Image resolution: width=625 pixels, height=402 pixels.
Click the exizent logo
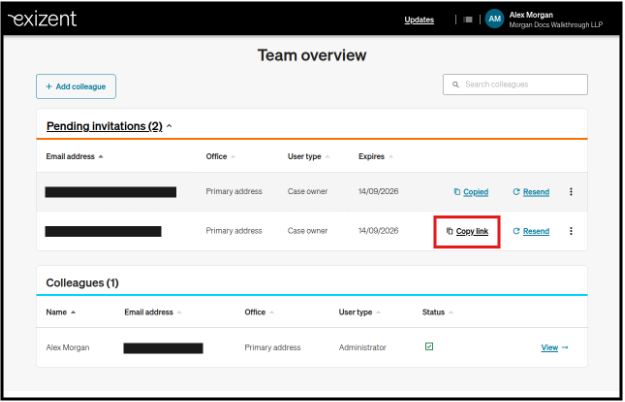[42, 18]
